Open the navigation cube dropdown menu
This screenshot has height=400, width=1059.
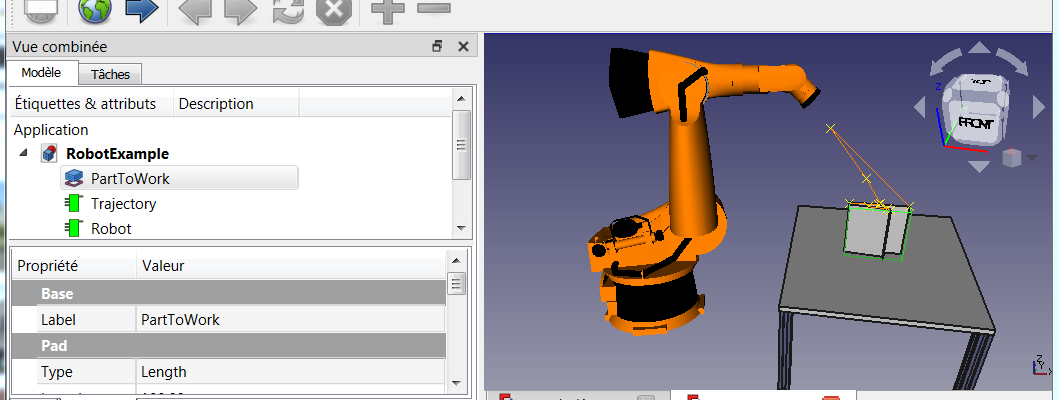1031,158
